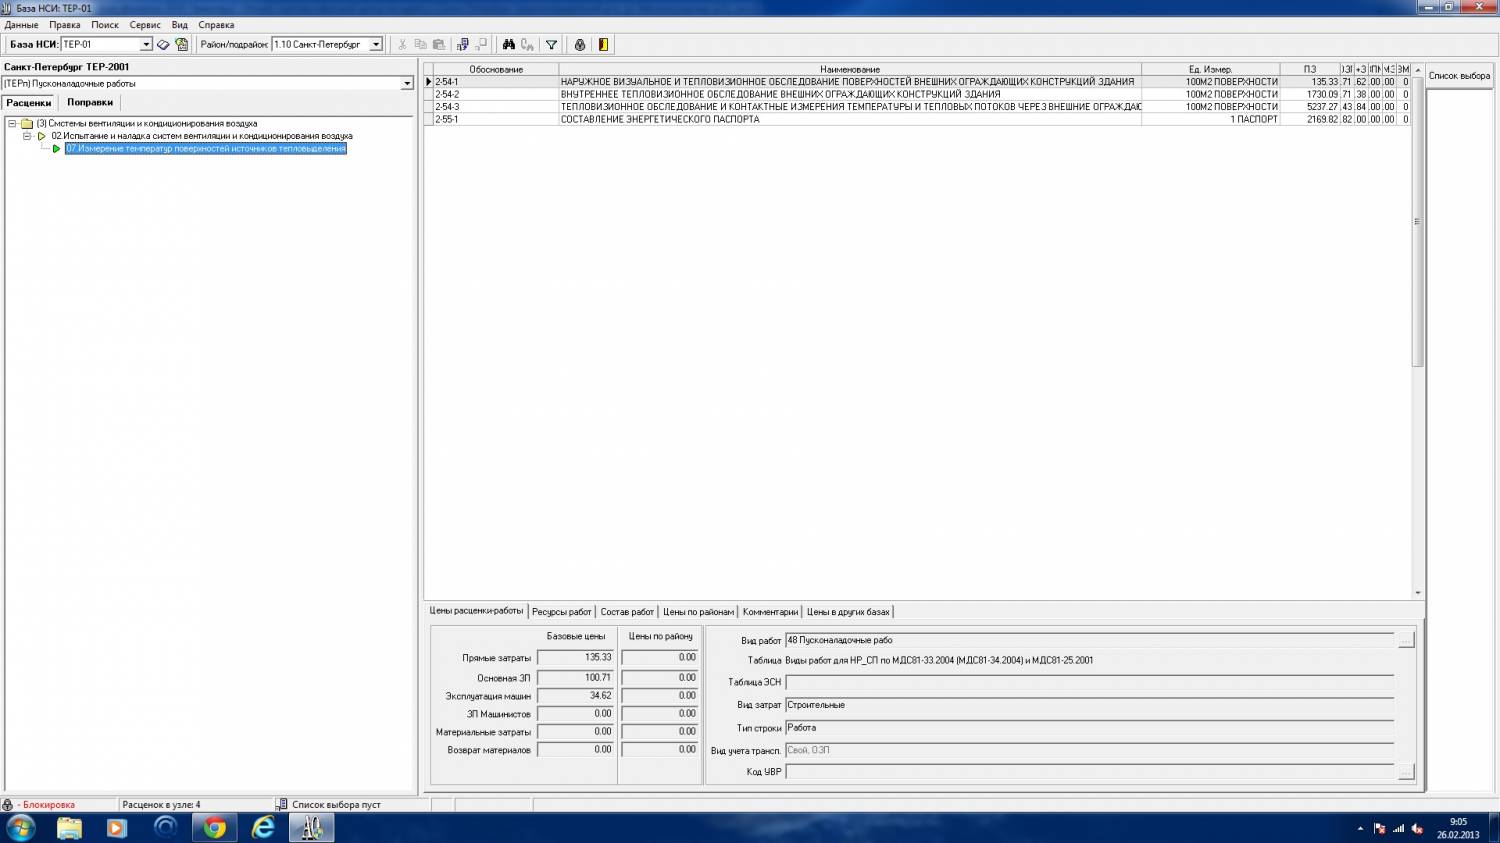
Task: Click the Прямые затраты base price field 135.33
Action: click(x=575, y=658)
